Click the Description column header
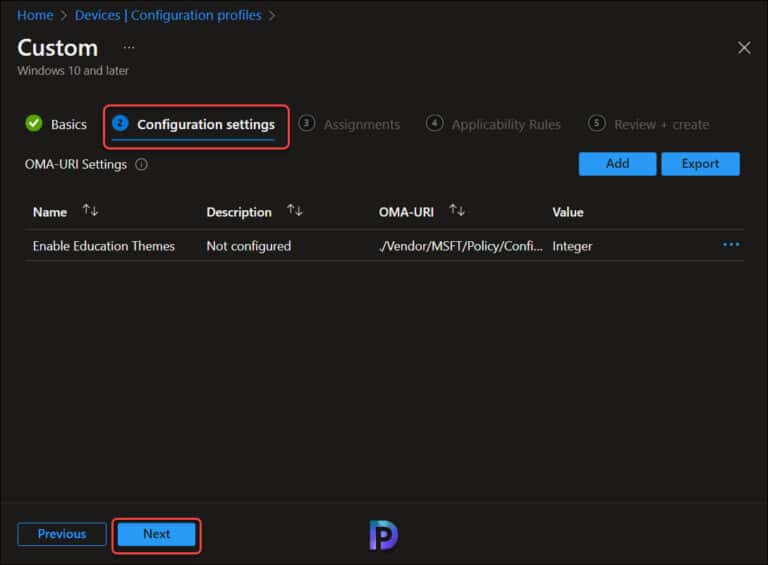 tap(239, 212)
